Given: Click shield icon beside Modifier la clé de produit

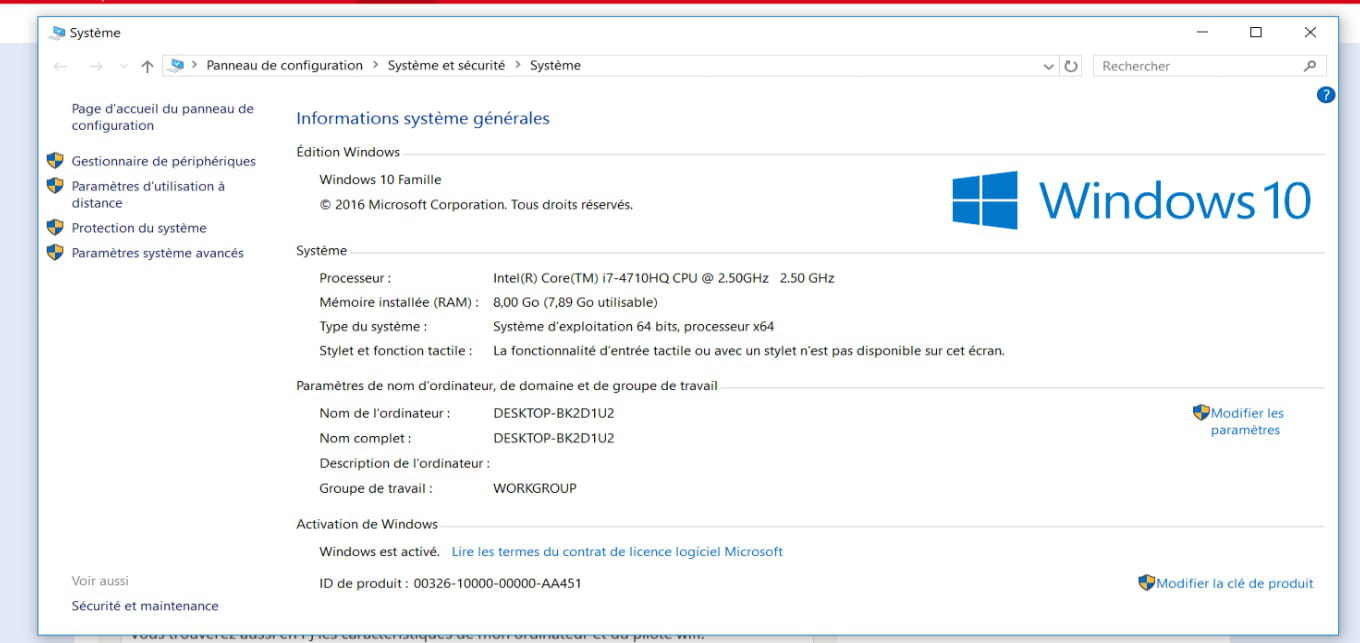Looking at the screenshot, I should 1147,582.
